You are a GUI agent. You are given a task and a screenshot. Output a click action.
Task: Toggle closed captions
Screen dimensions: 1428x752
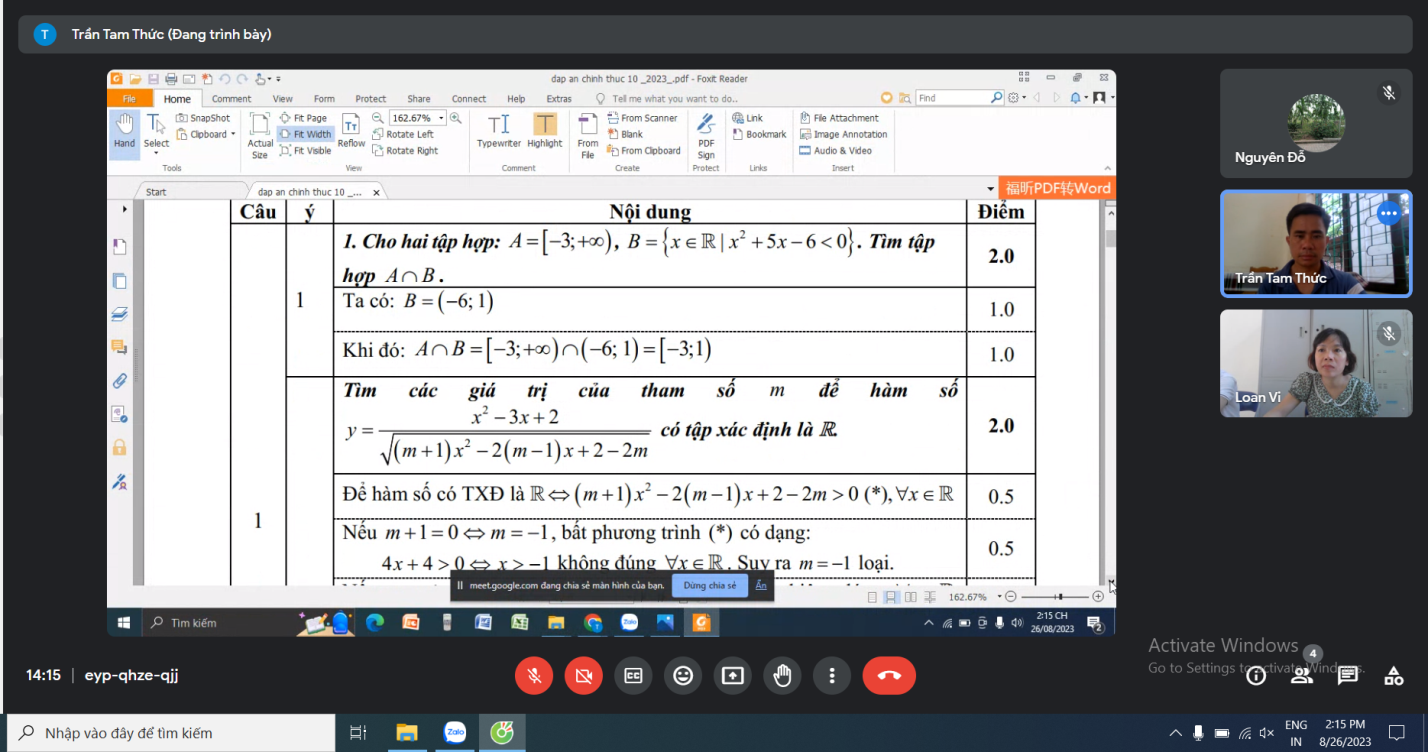[x=633, y=676]
